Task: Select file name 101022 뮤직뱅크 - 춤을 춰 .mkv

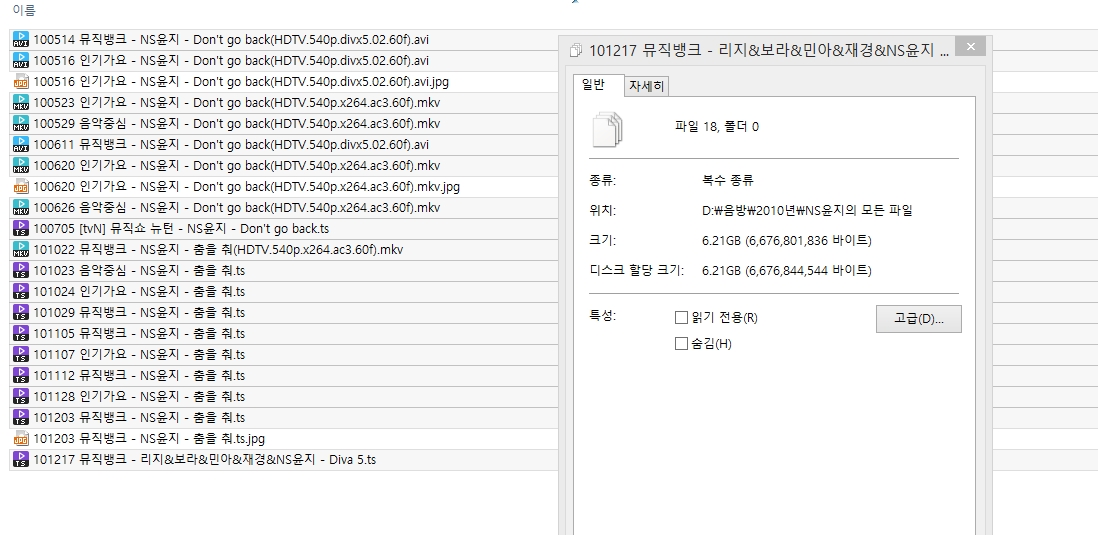Action: 218,250
